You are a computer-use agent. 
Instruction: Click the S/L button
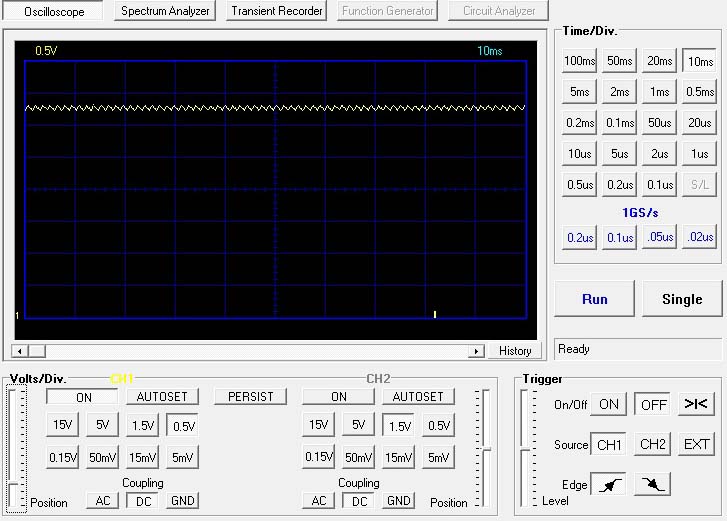pyautogui.click(x=700, y=184)
